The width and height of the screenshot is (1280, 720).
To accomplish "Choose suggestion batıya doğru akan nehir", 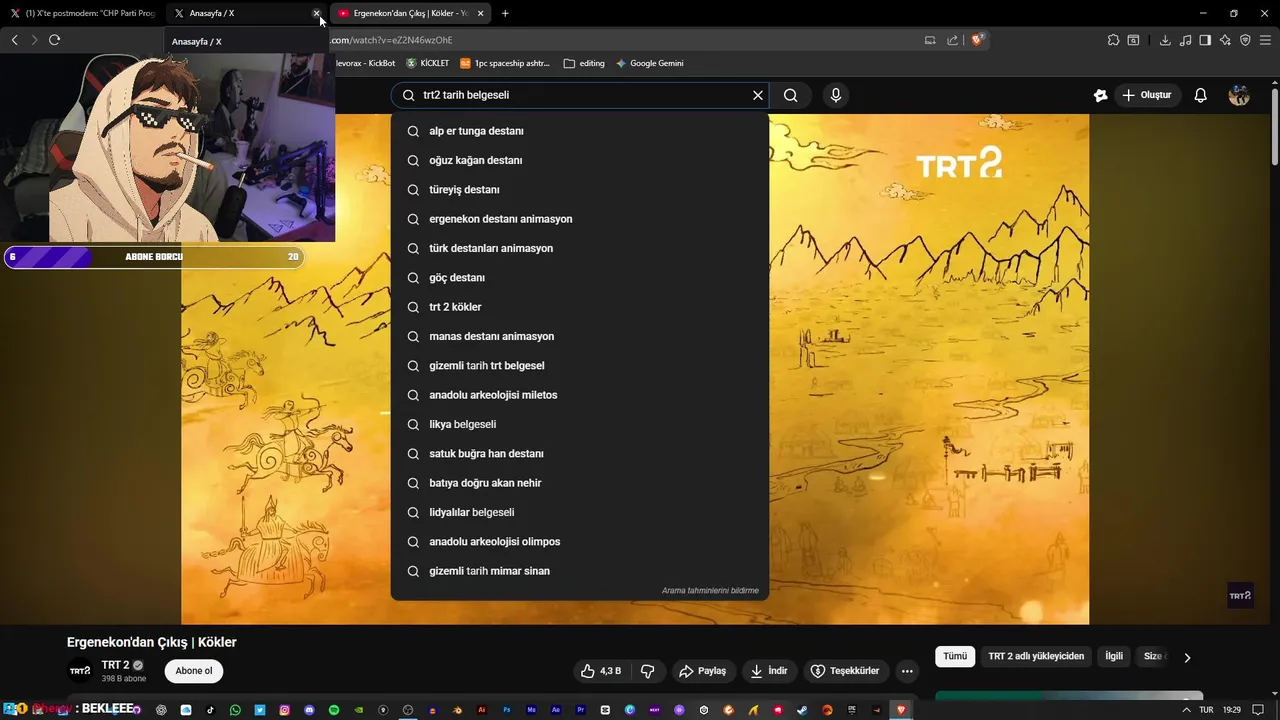I will [x=580, y=483].
